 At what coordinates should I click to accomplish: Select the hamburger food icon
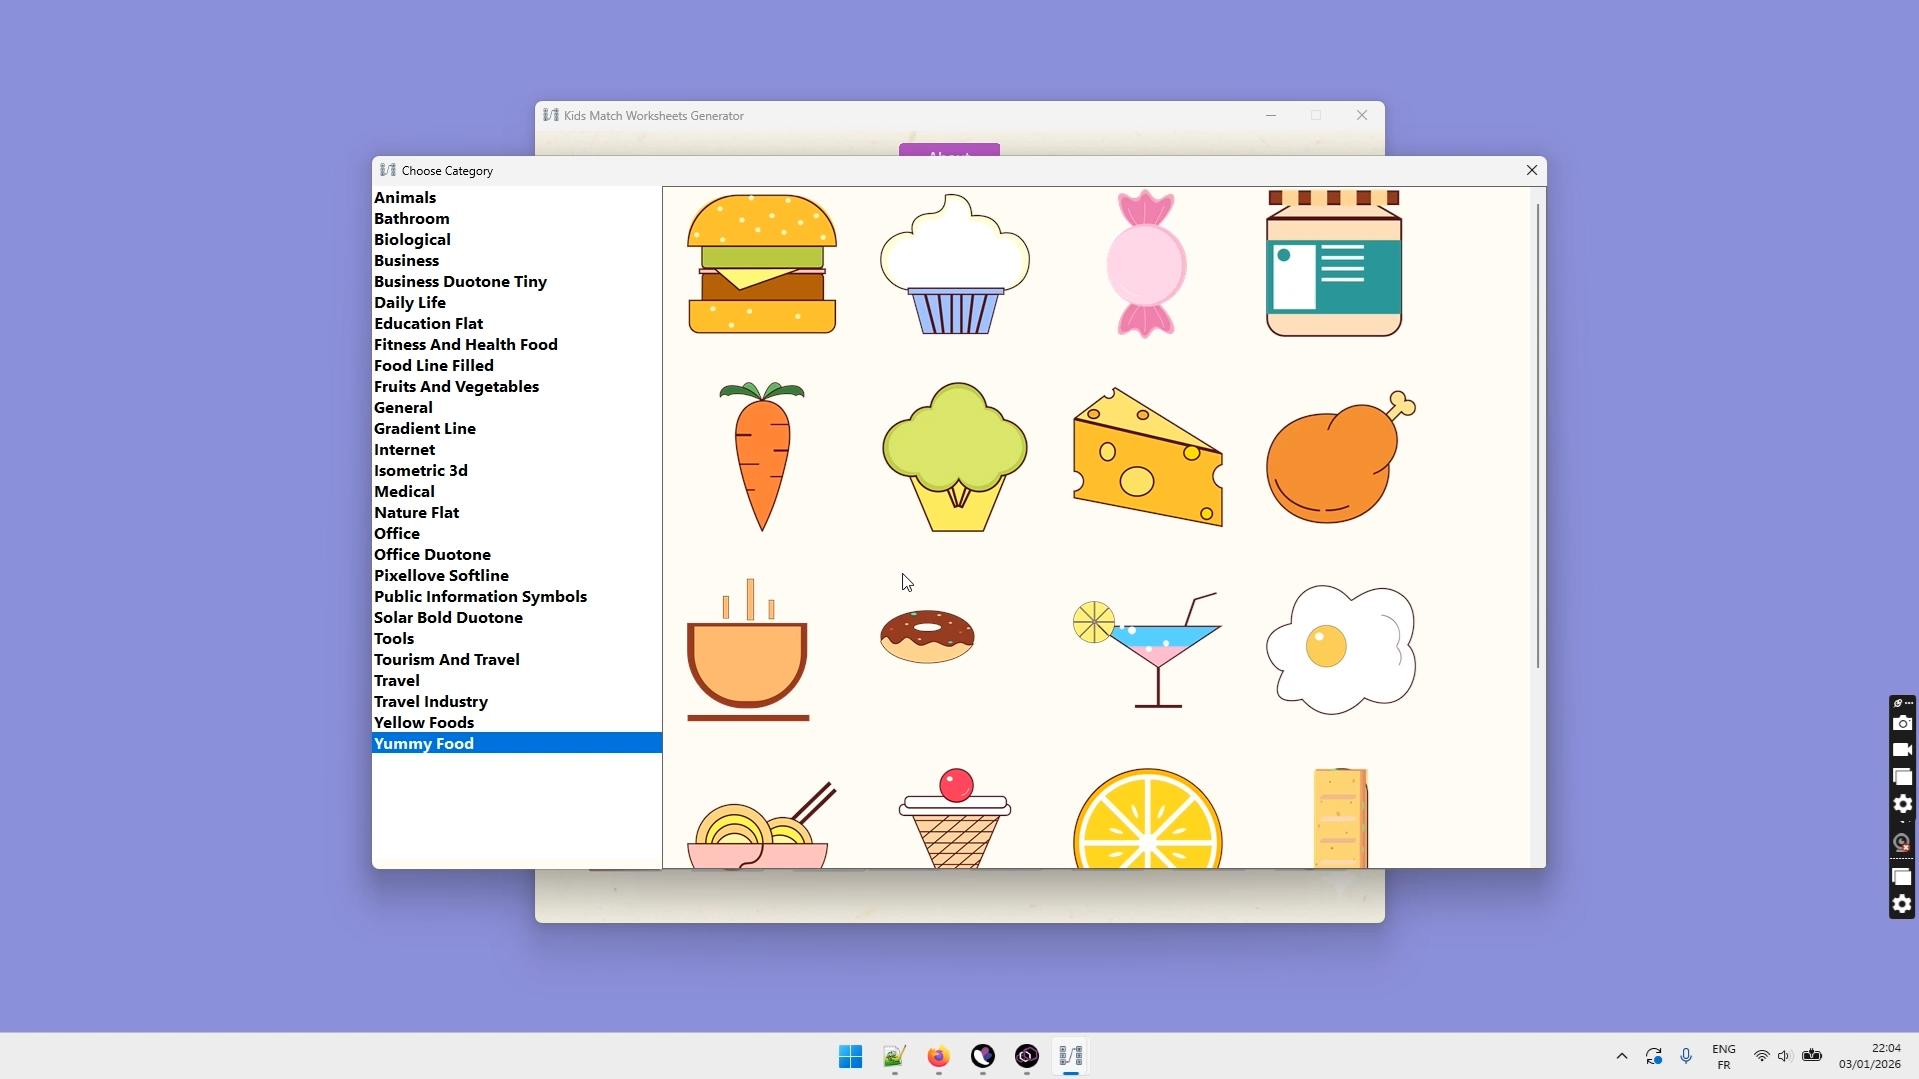coord(761,264)
